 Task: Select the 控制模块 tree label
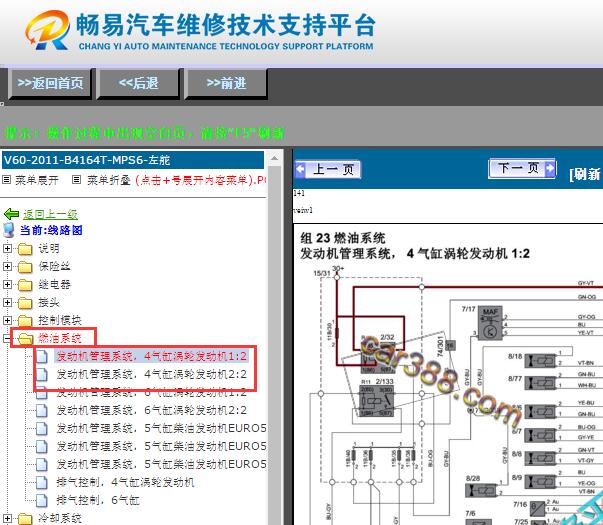click(x=60, y=320)
